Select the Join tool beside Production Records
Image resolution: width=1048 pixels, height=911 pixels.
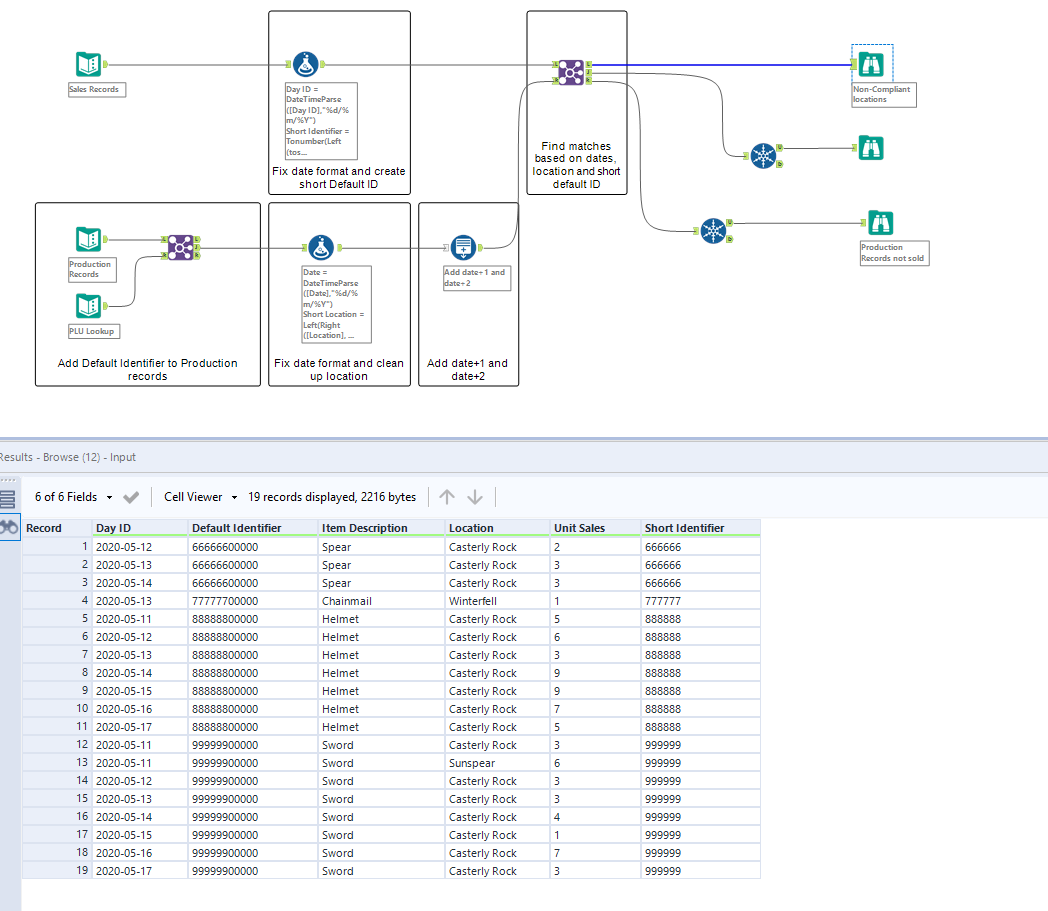click(180, 246)
